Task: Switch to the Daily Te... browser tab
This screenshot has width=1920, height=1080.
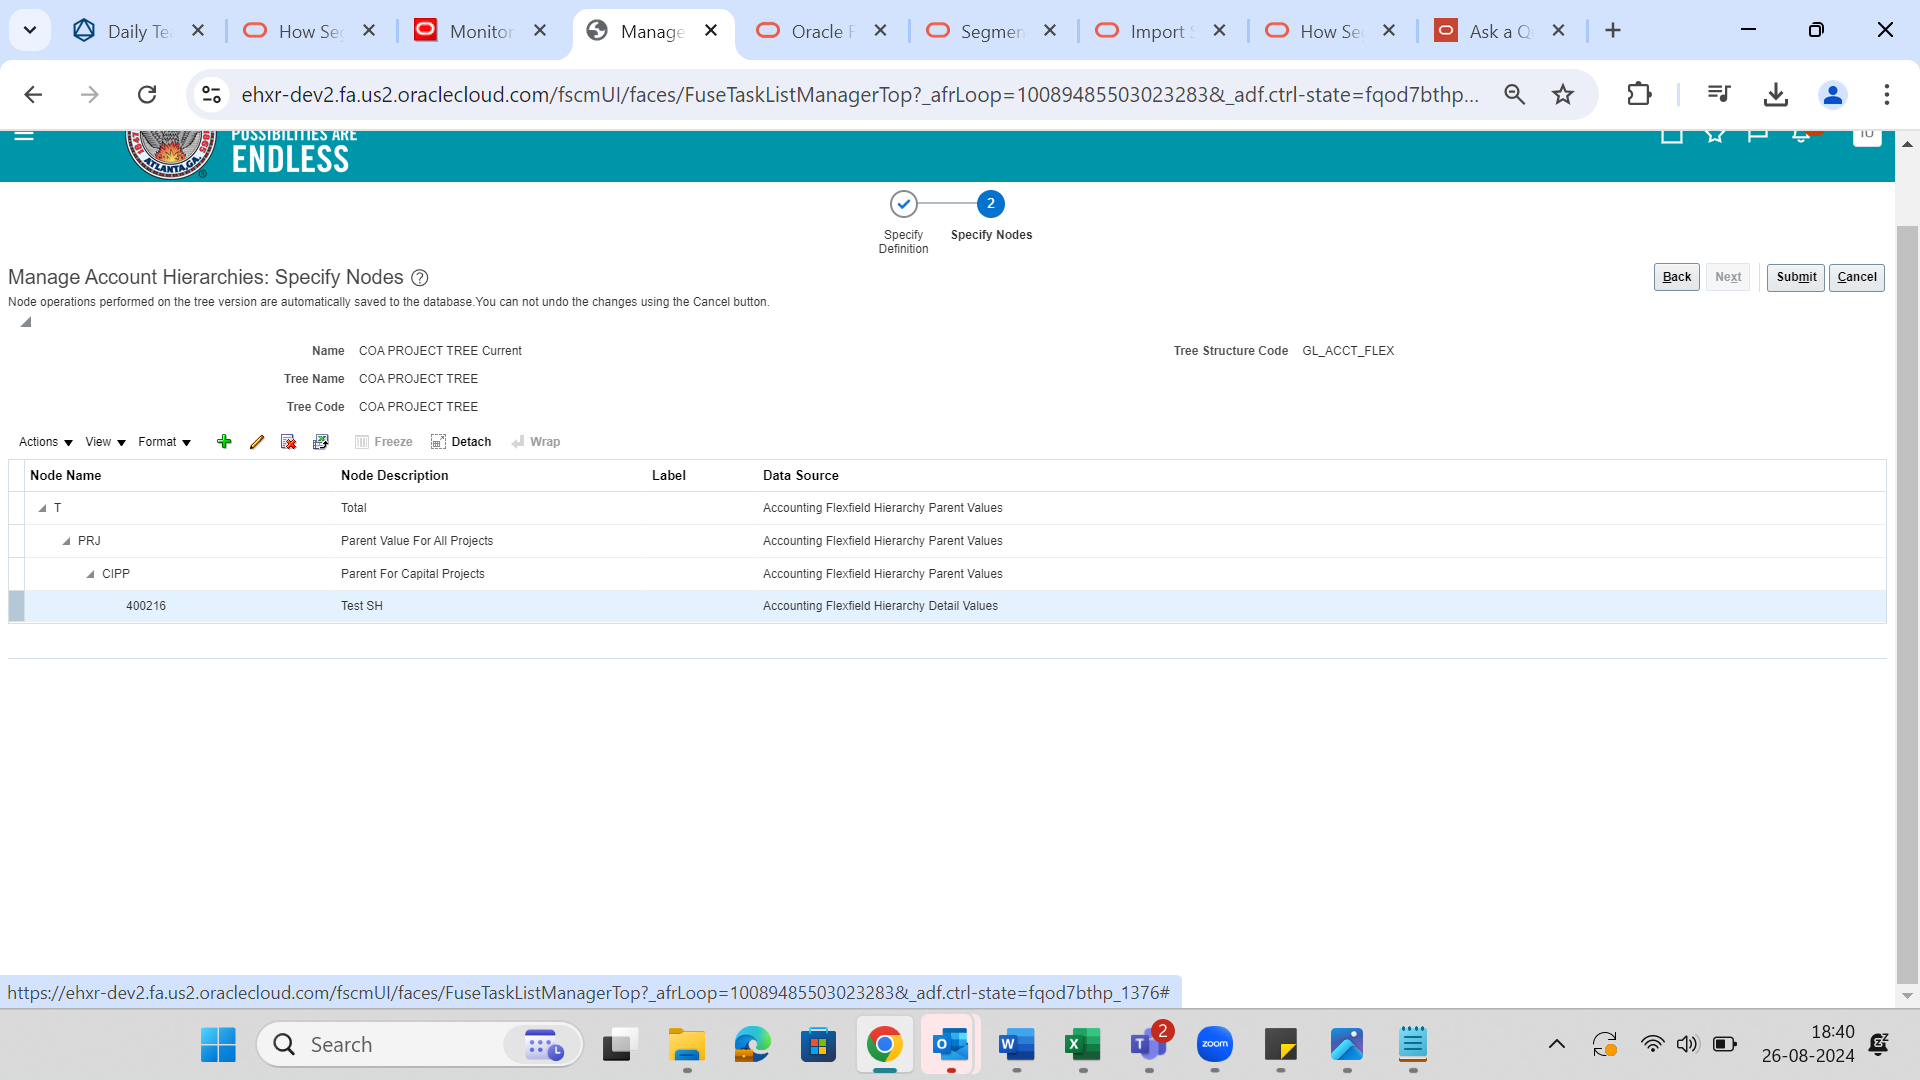Action: [140, 31]
